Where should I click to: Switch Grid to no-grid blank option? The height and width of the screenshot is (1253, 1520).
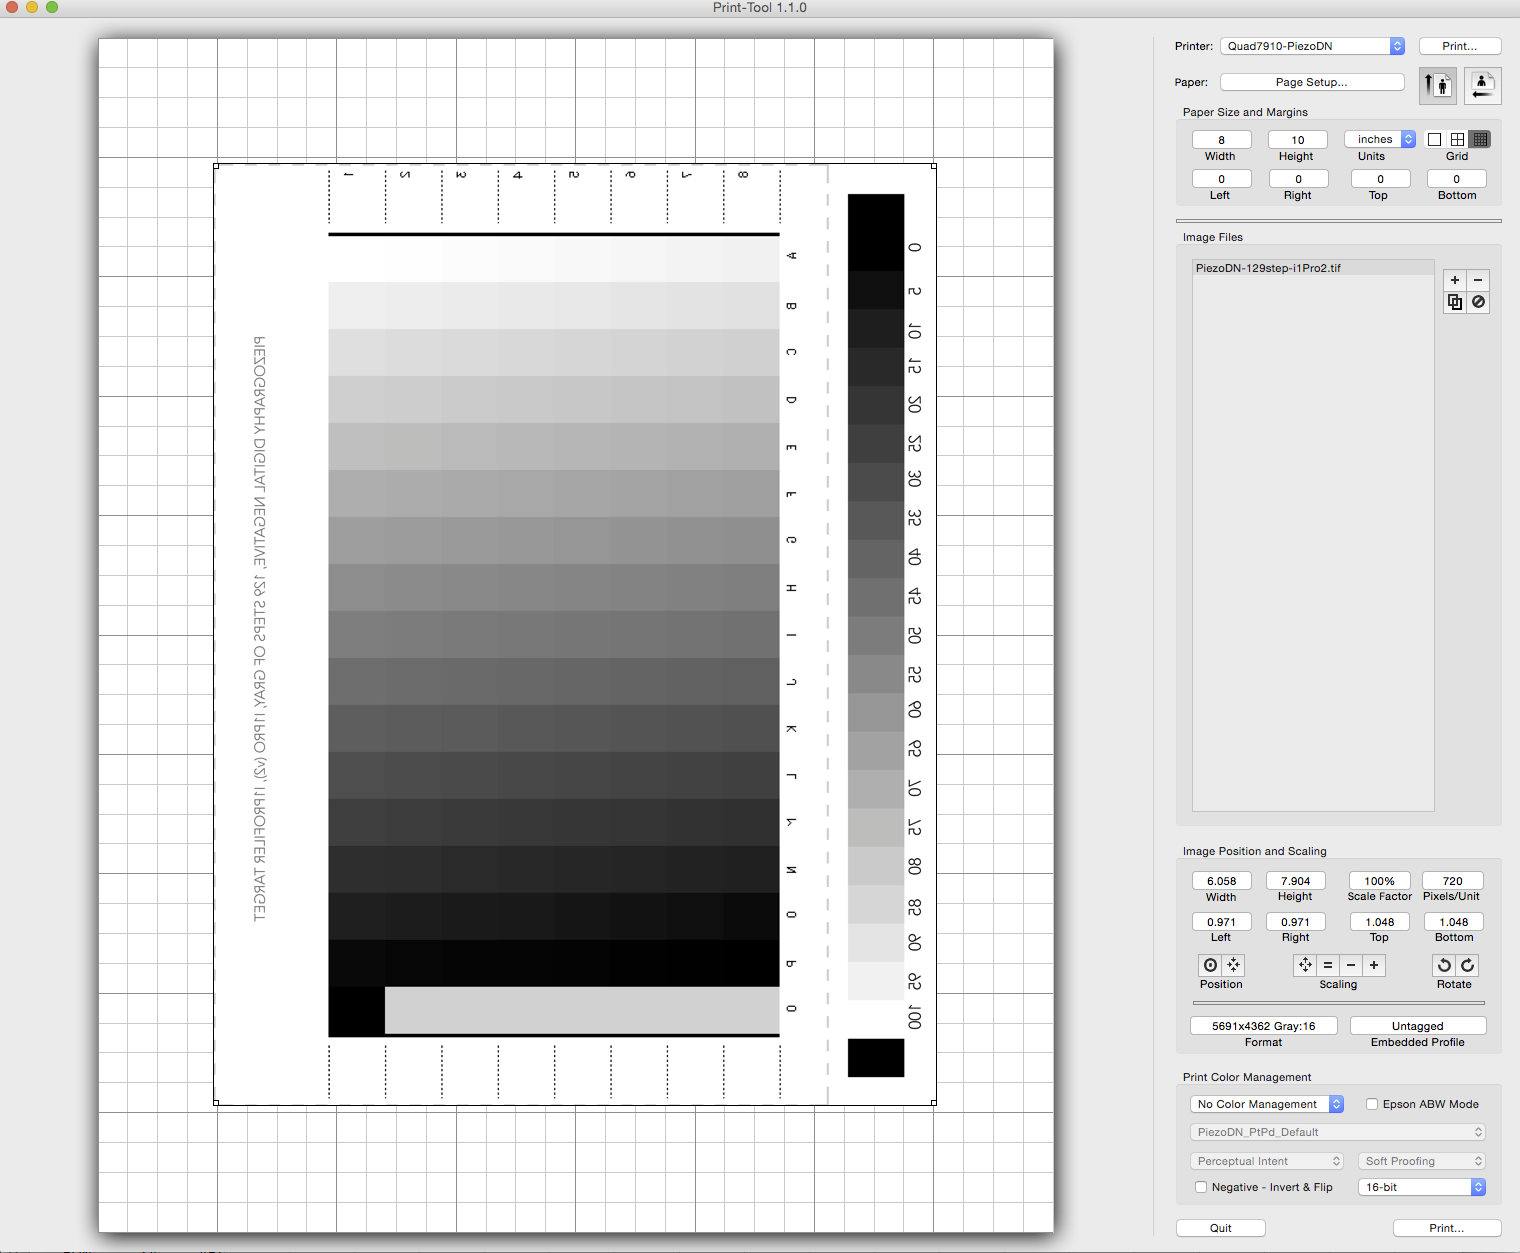point(1434,139)
